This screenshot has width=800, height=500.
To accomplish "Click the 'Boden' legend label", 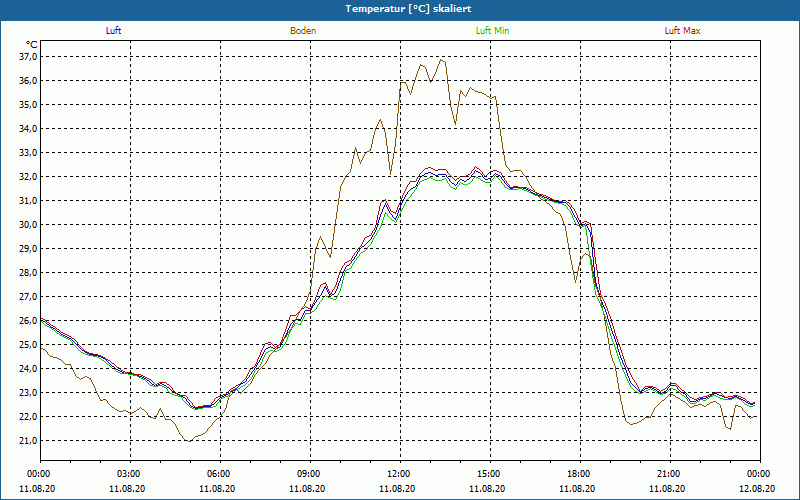I will [x=303, y=31].
